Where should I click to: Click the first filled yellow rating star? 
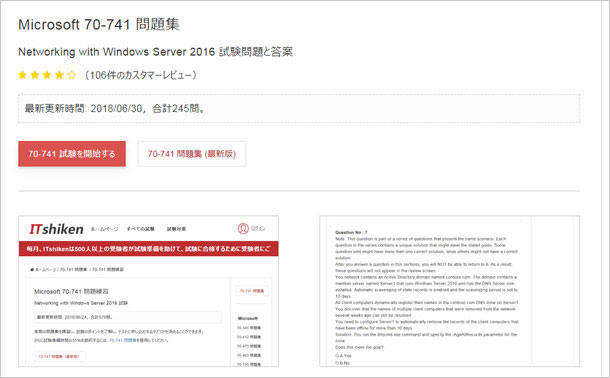[x=23, y=75]
